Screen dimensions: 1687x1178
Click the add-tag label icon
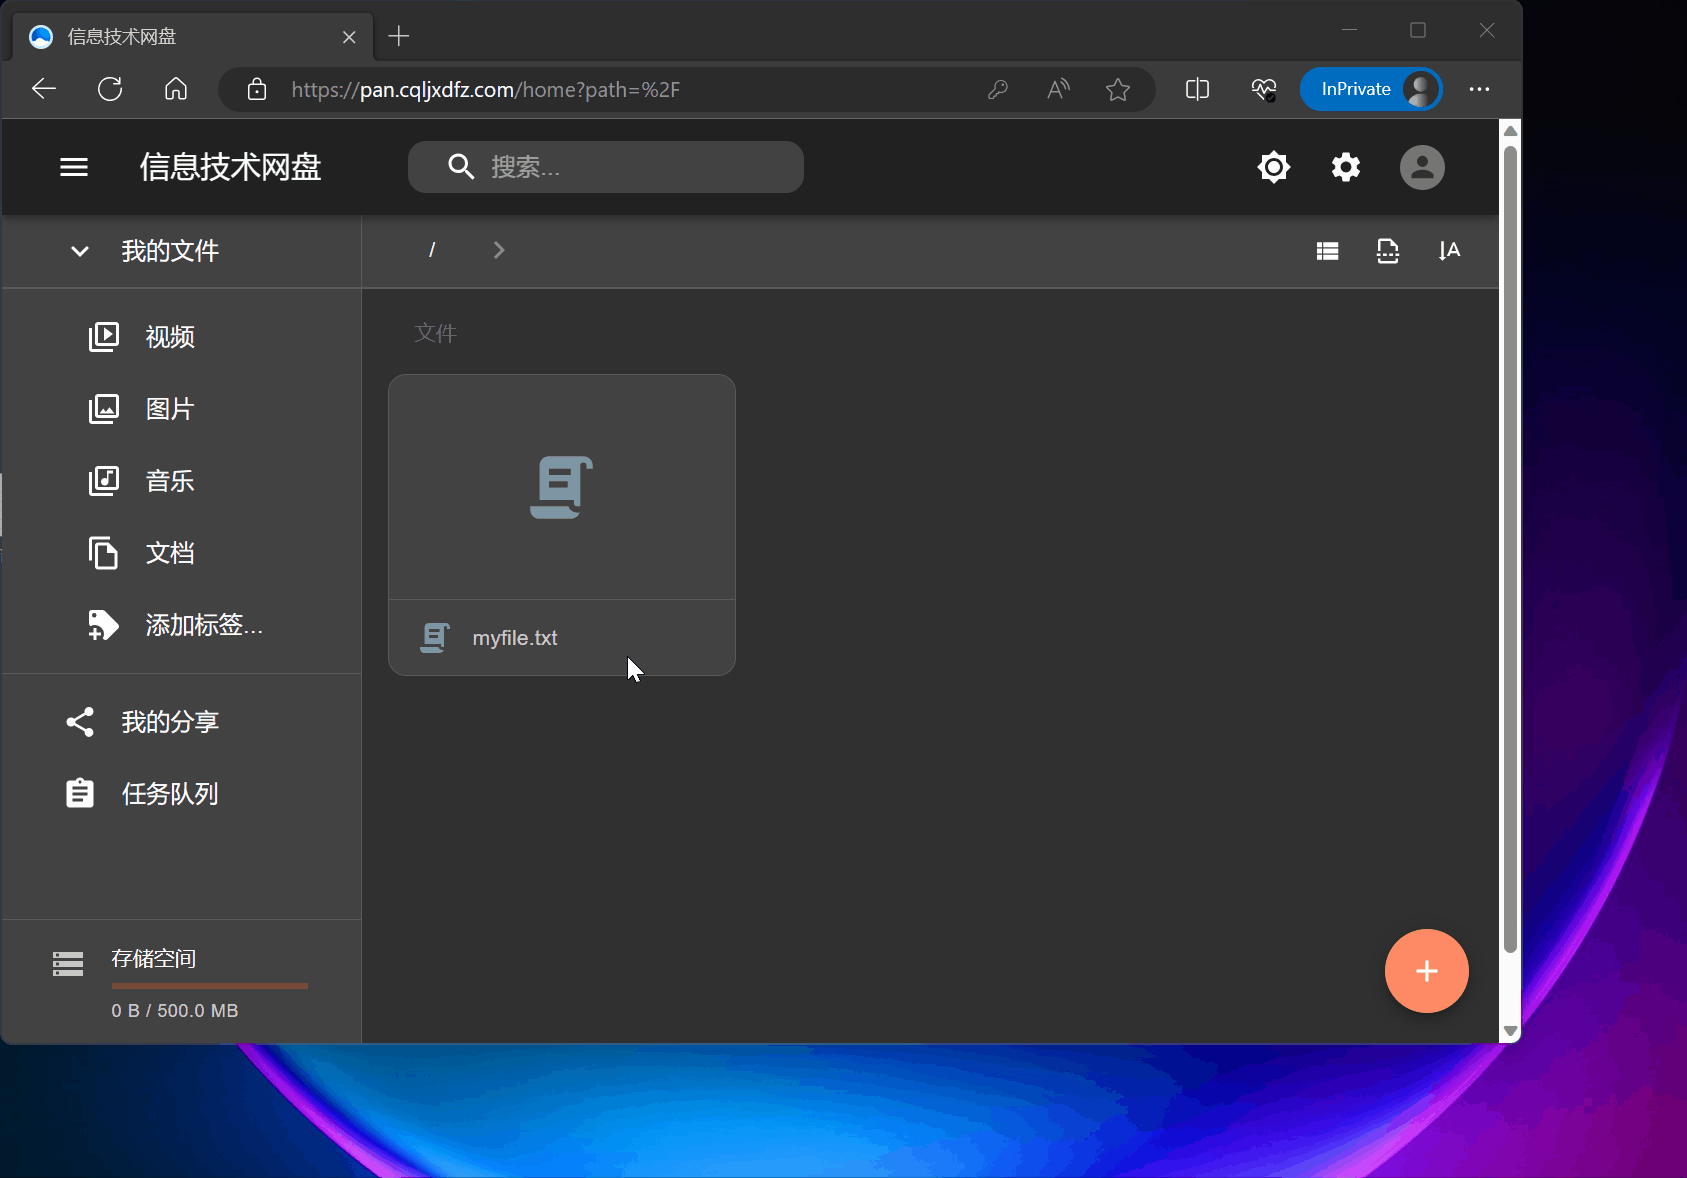pyautogui.click(x=104, y=625)
